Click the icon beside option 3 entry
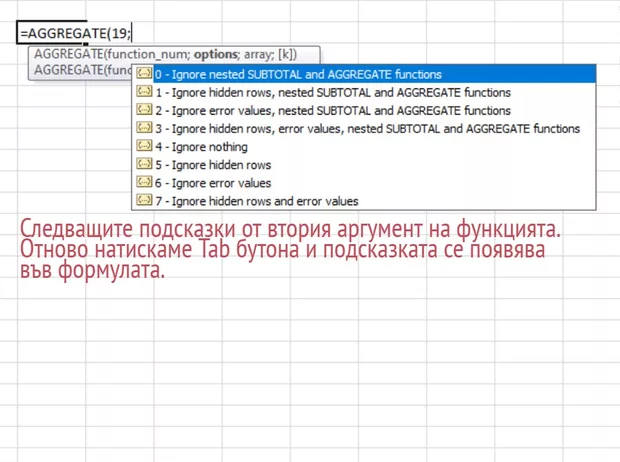This screenshot has width=620, height=462. click(x=144, y=128)
